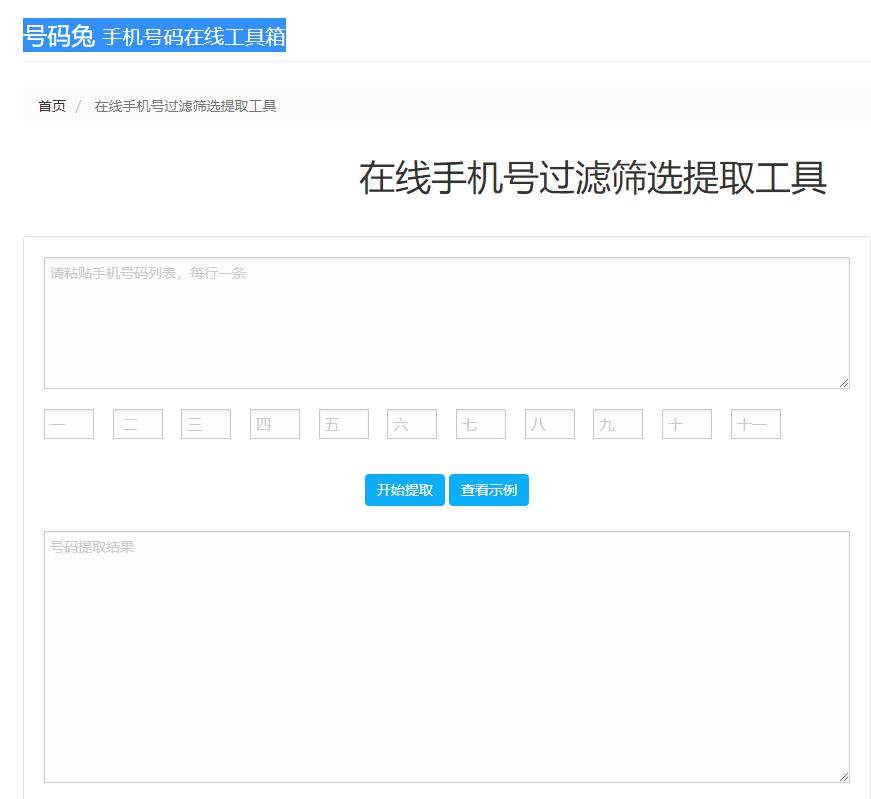Click the 在线手机号过滤筛选提取工具 breadcrumb item

coord(185,106)
